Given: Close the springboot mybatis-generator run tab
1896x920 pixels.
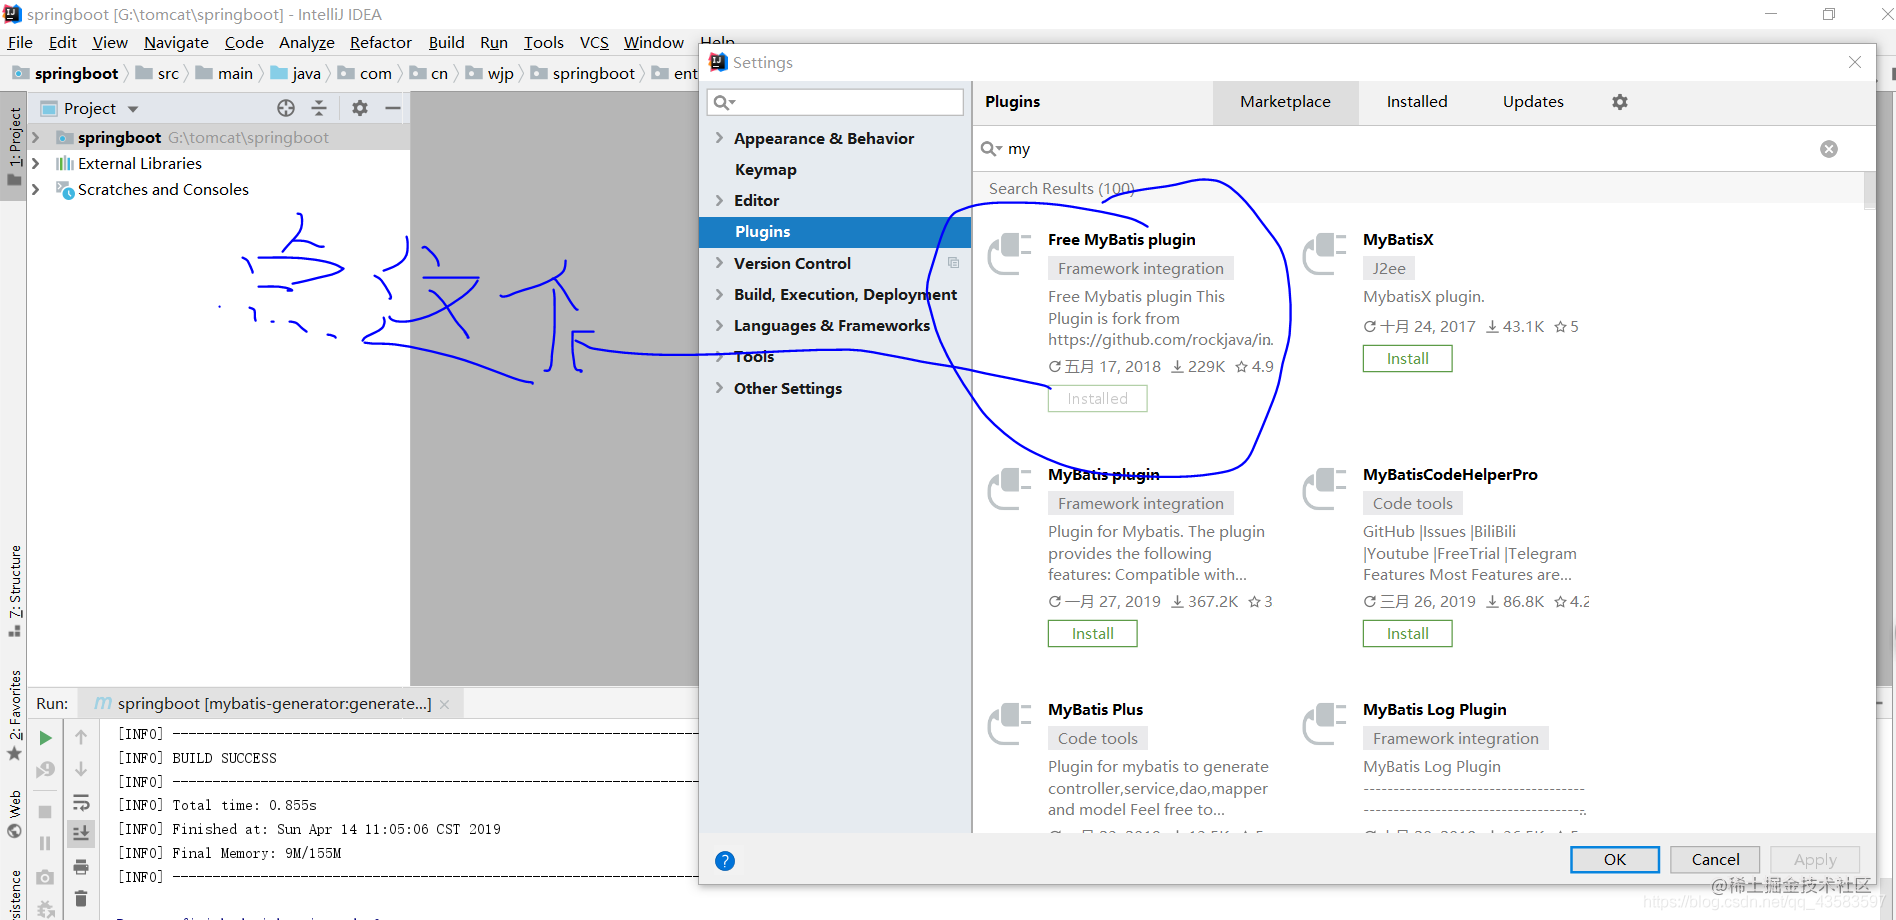Looking at the screenshot, I should point(444,704).
